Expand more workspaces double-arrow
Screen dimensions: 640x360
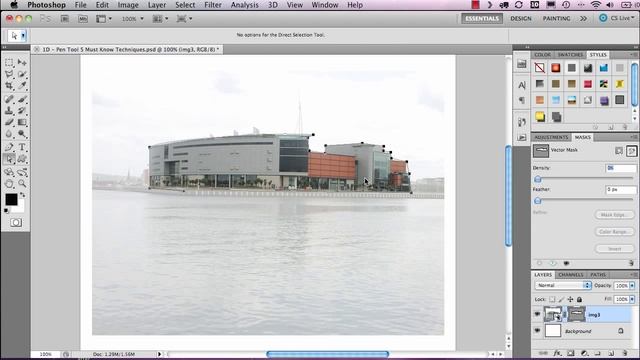tap(583, 18)
